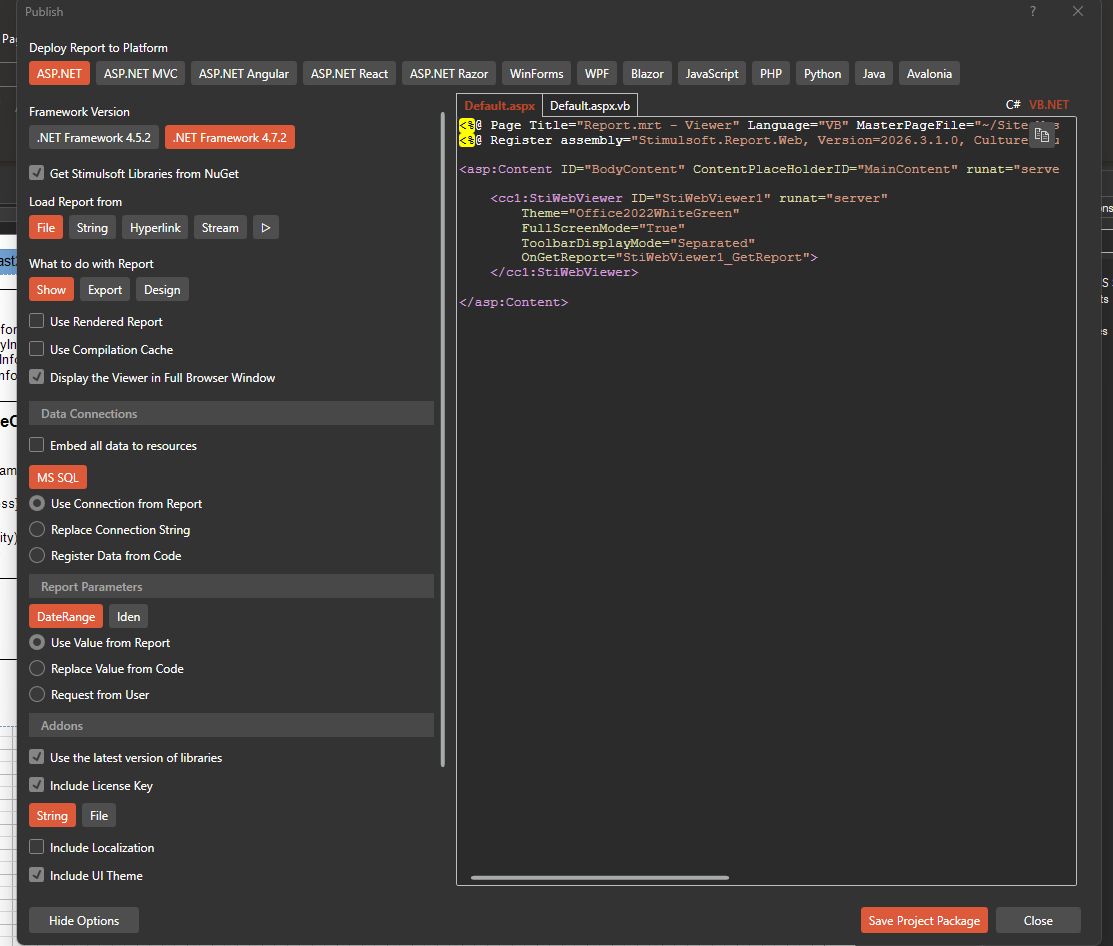The image size is (1113, 946).
Task: Load report from Hyperlink
Action: [x=155, y=228]
